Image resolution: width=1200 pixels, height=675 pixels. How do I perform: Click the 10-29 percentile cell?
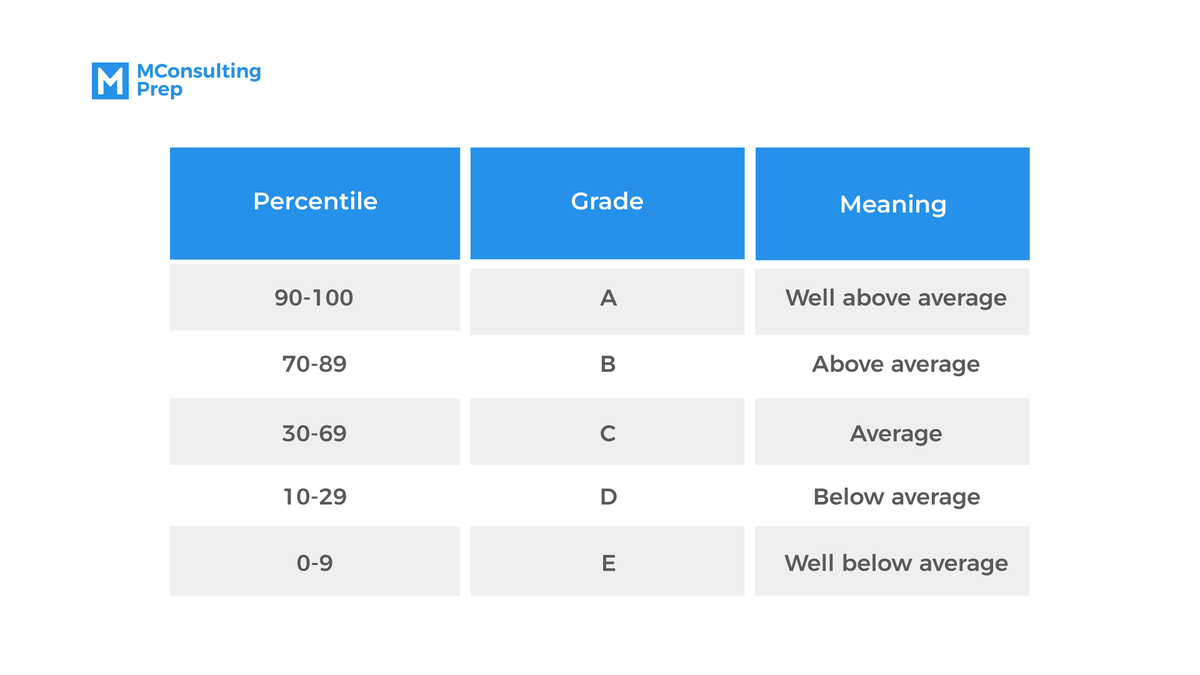pyautogui.click(x=315, y=497)
